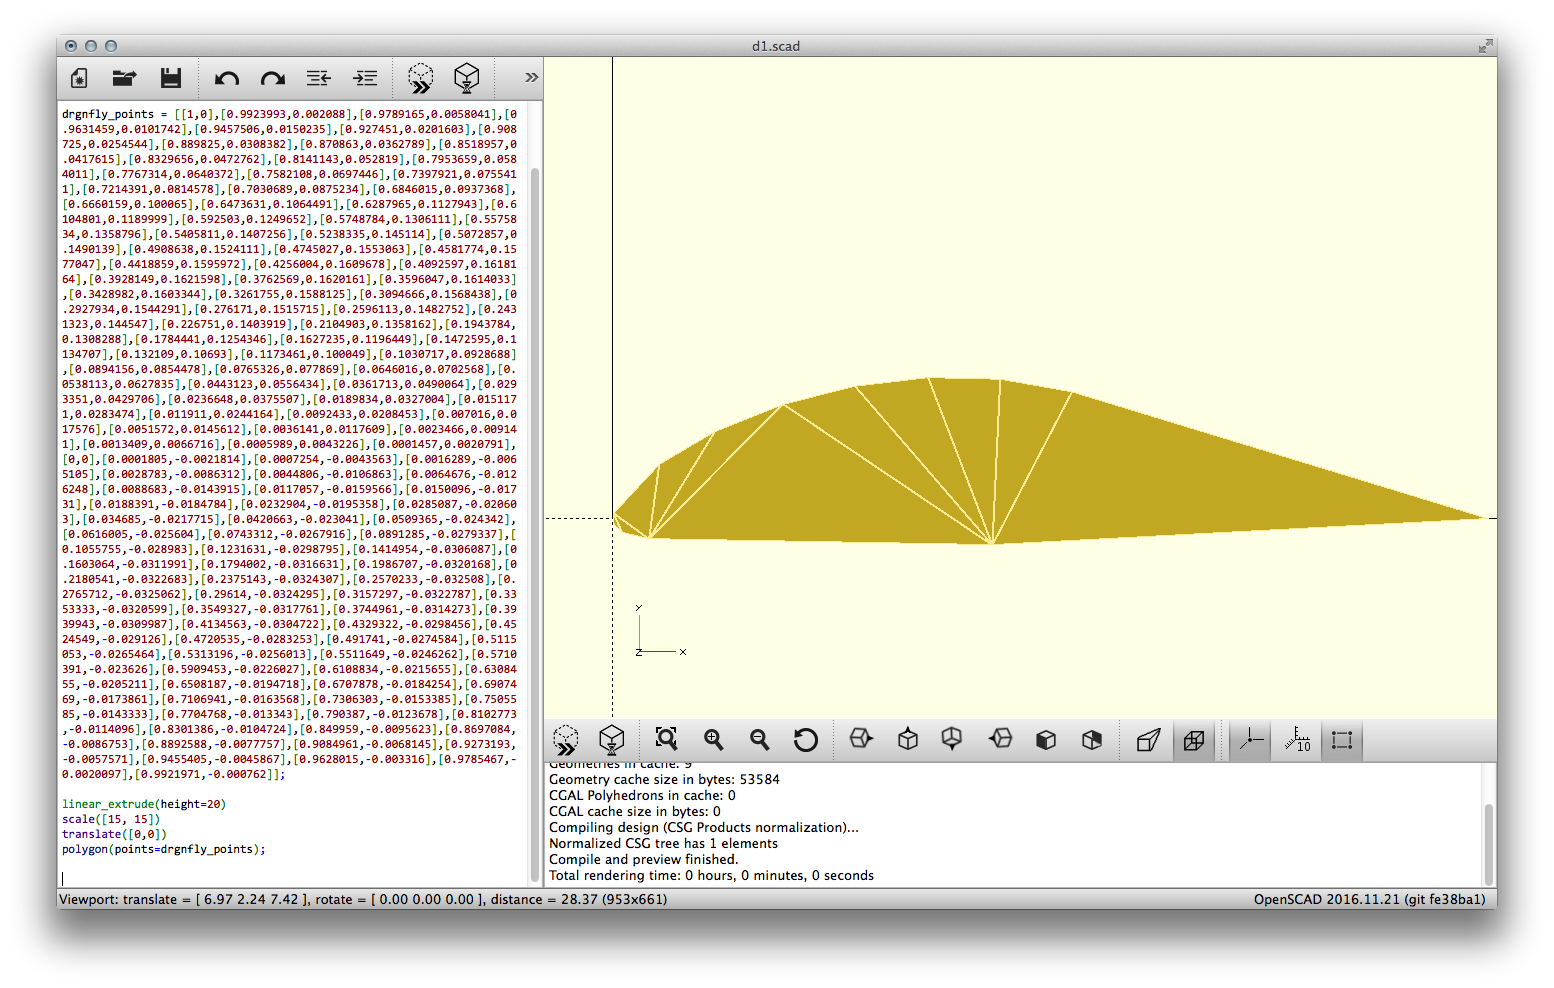This screenshot has width=1554, height=988.
Task: Unindent the selected code lines
Action: 319,78
